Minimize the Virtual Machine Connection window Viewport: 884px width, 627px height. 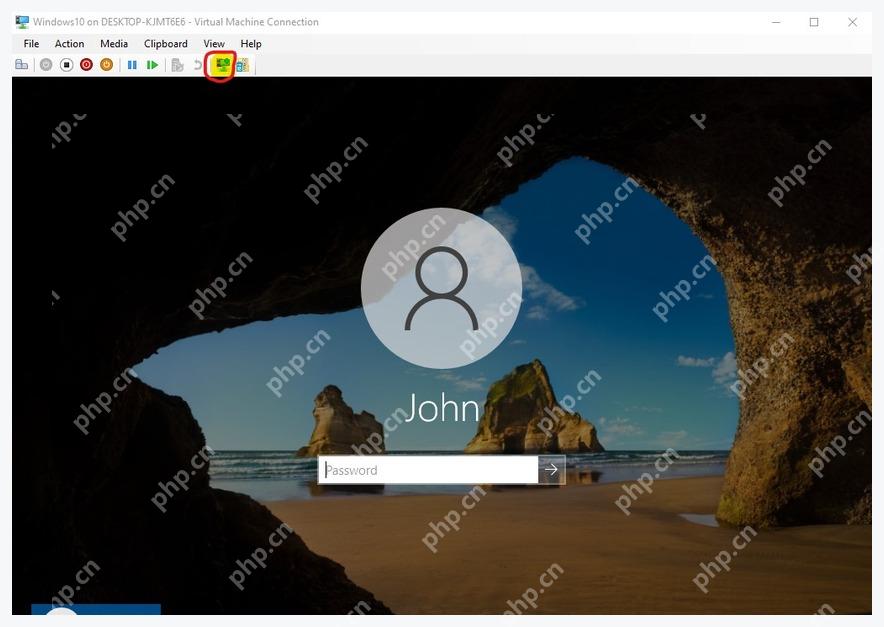[x=776, y=22]
